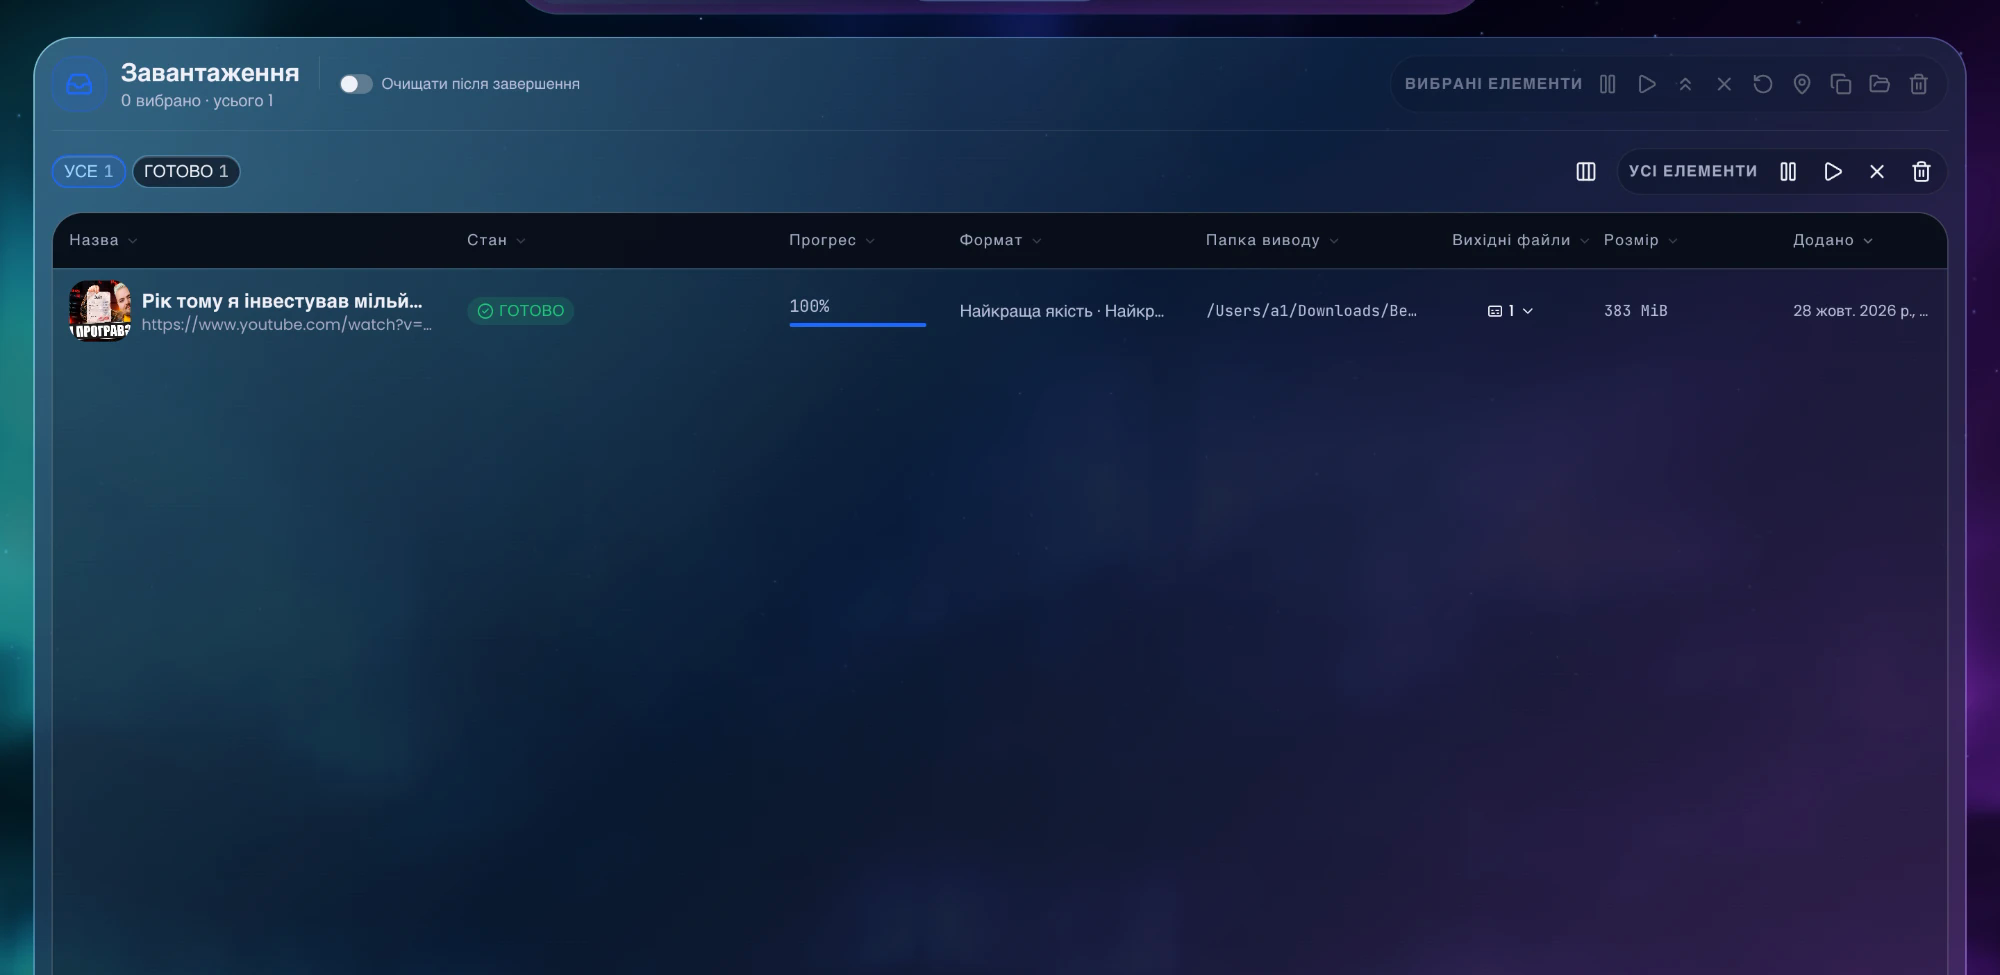
Task: Sort by the 'Формат' column header
Action: (1000, 240)
